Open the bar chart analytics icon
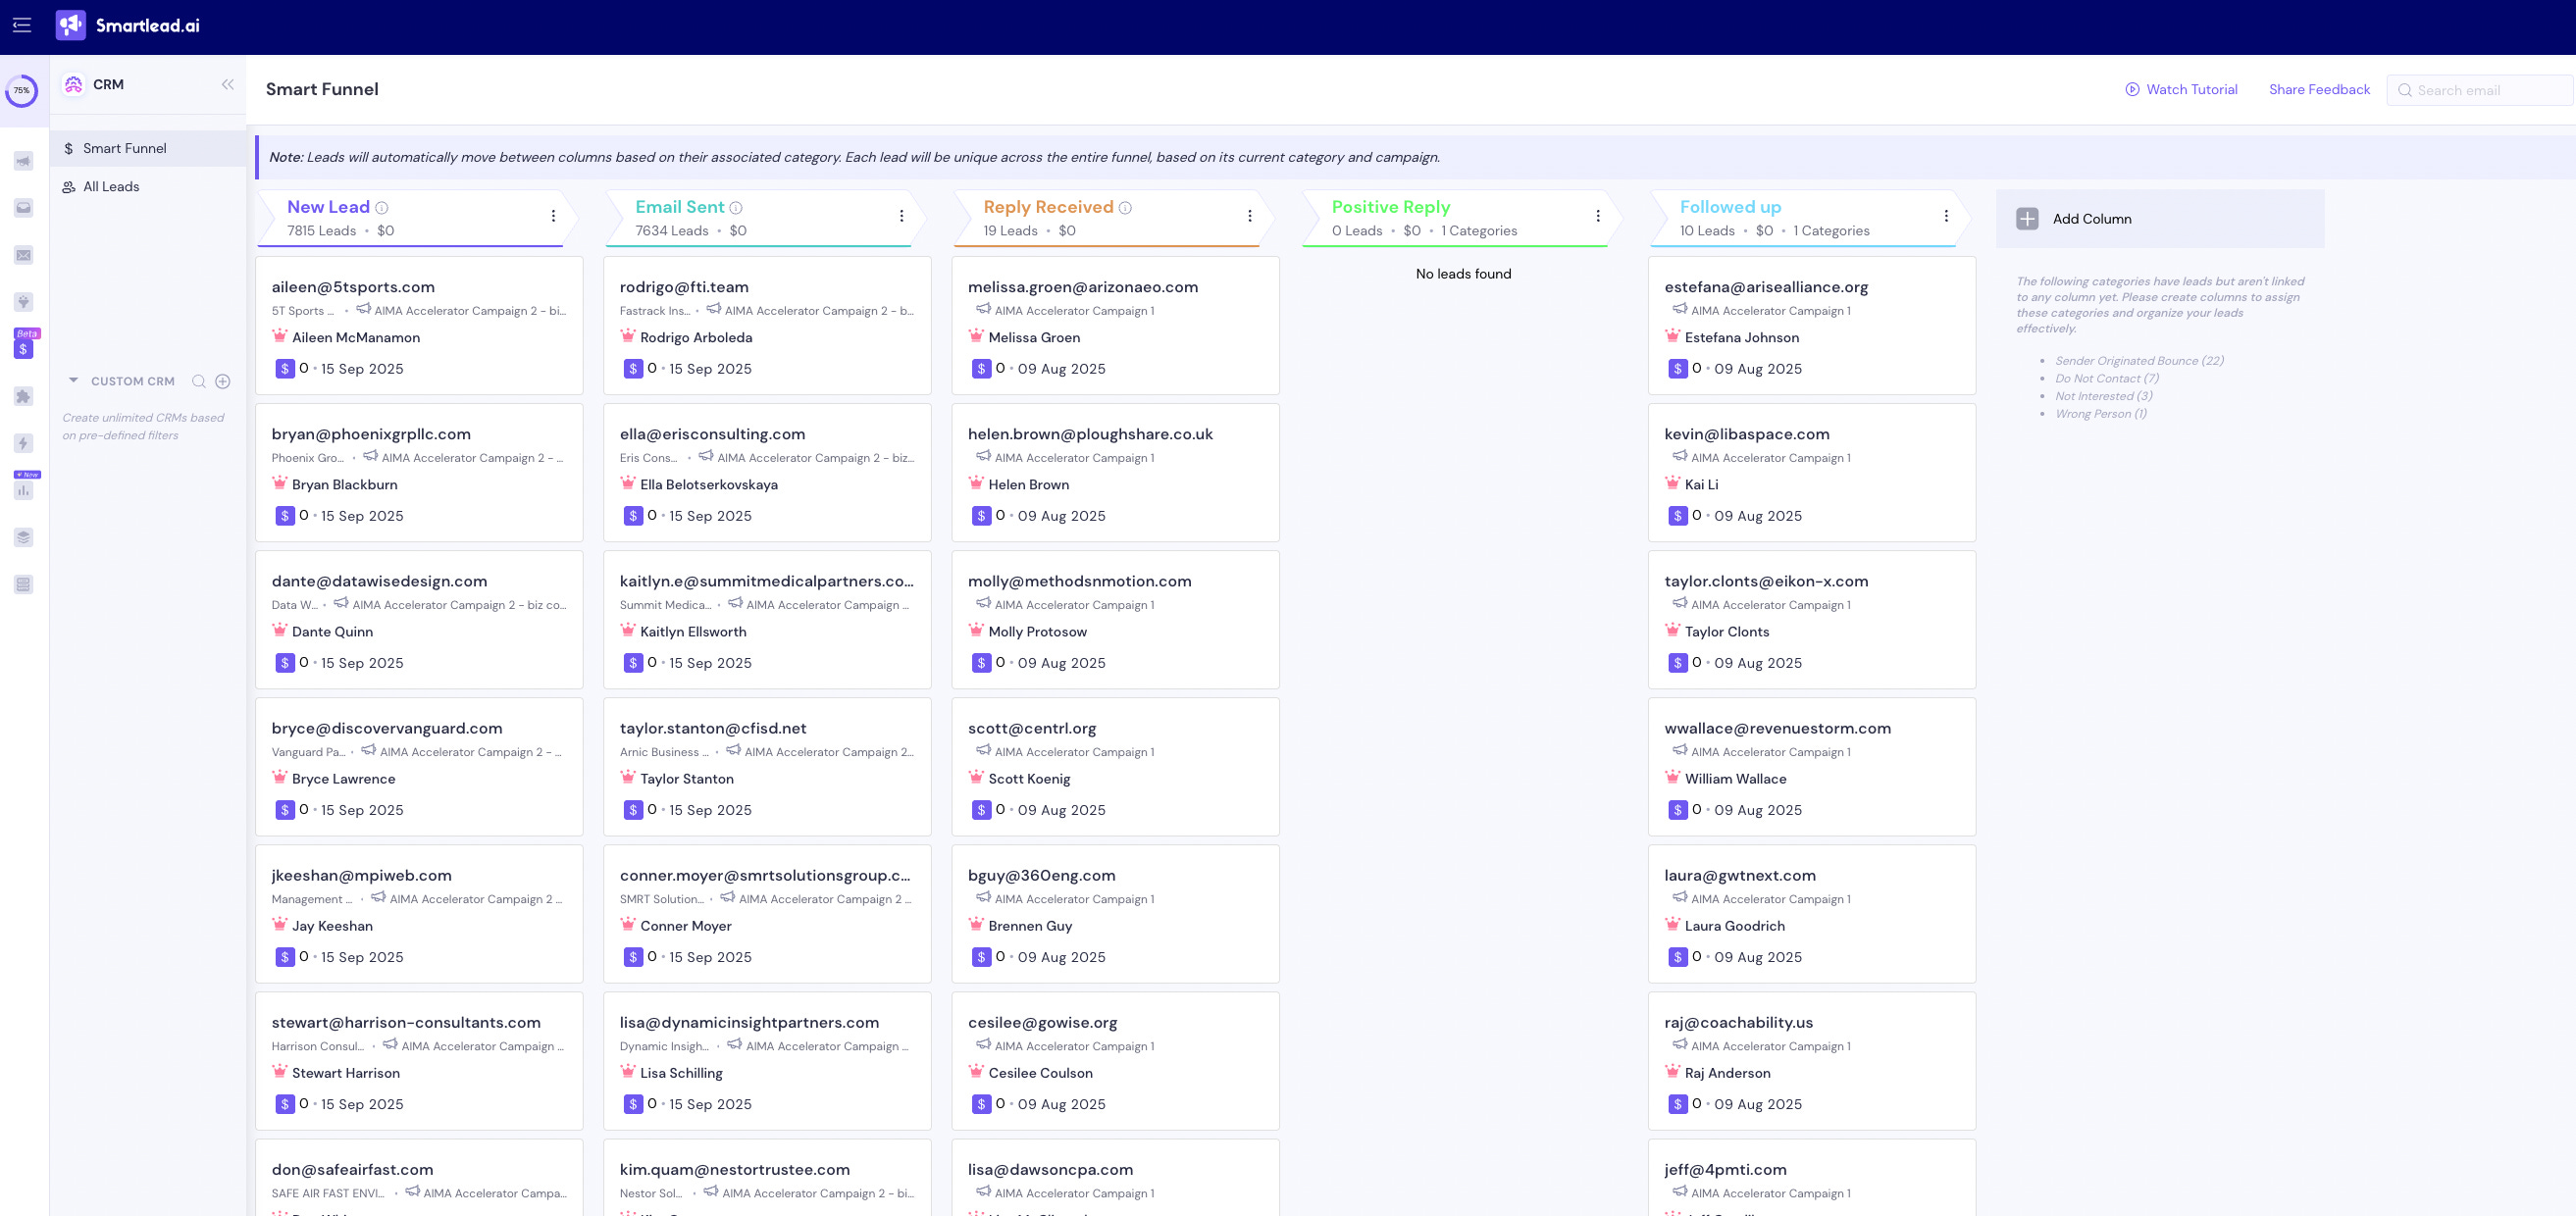 coord(24,490)
